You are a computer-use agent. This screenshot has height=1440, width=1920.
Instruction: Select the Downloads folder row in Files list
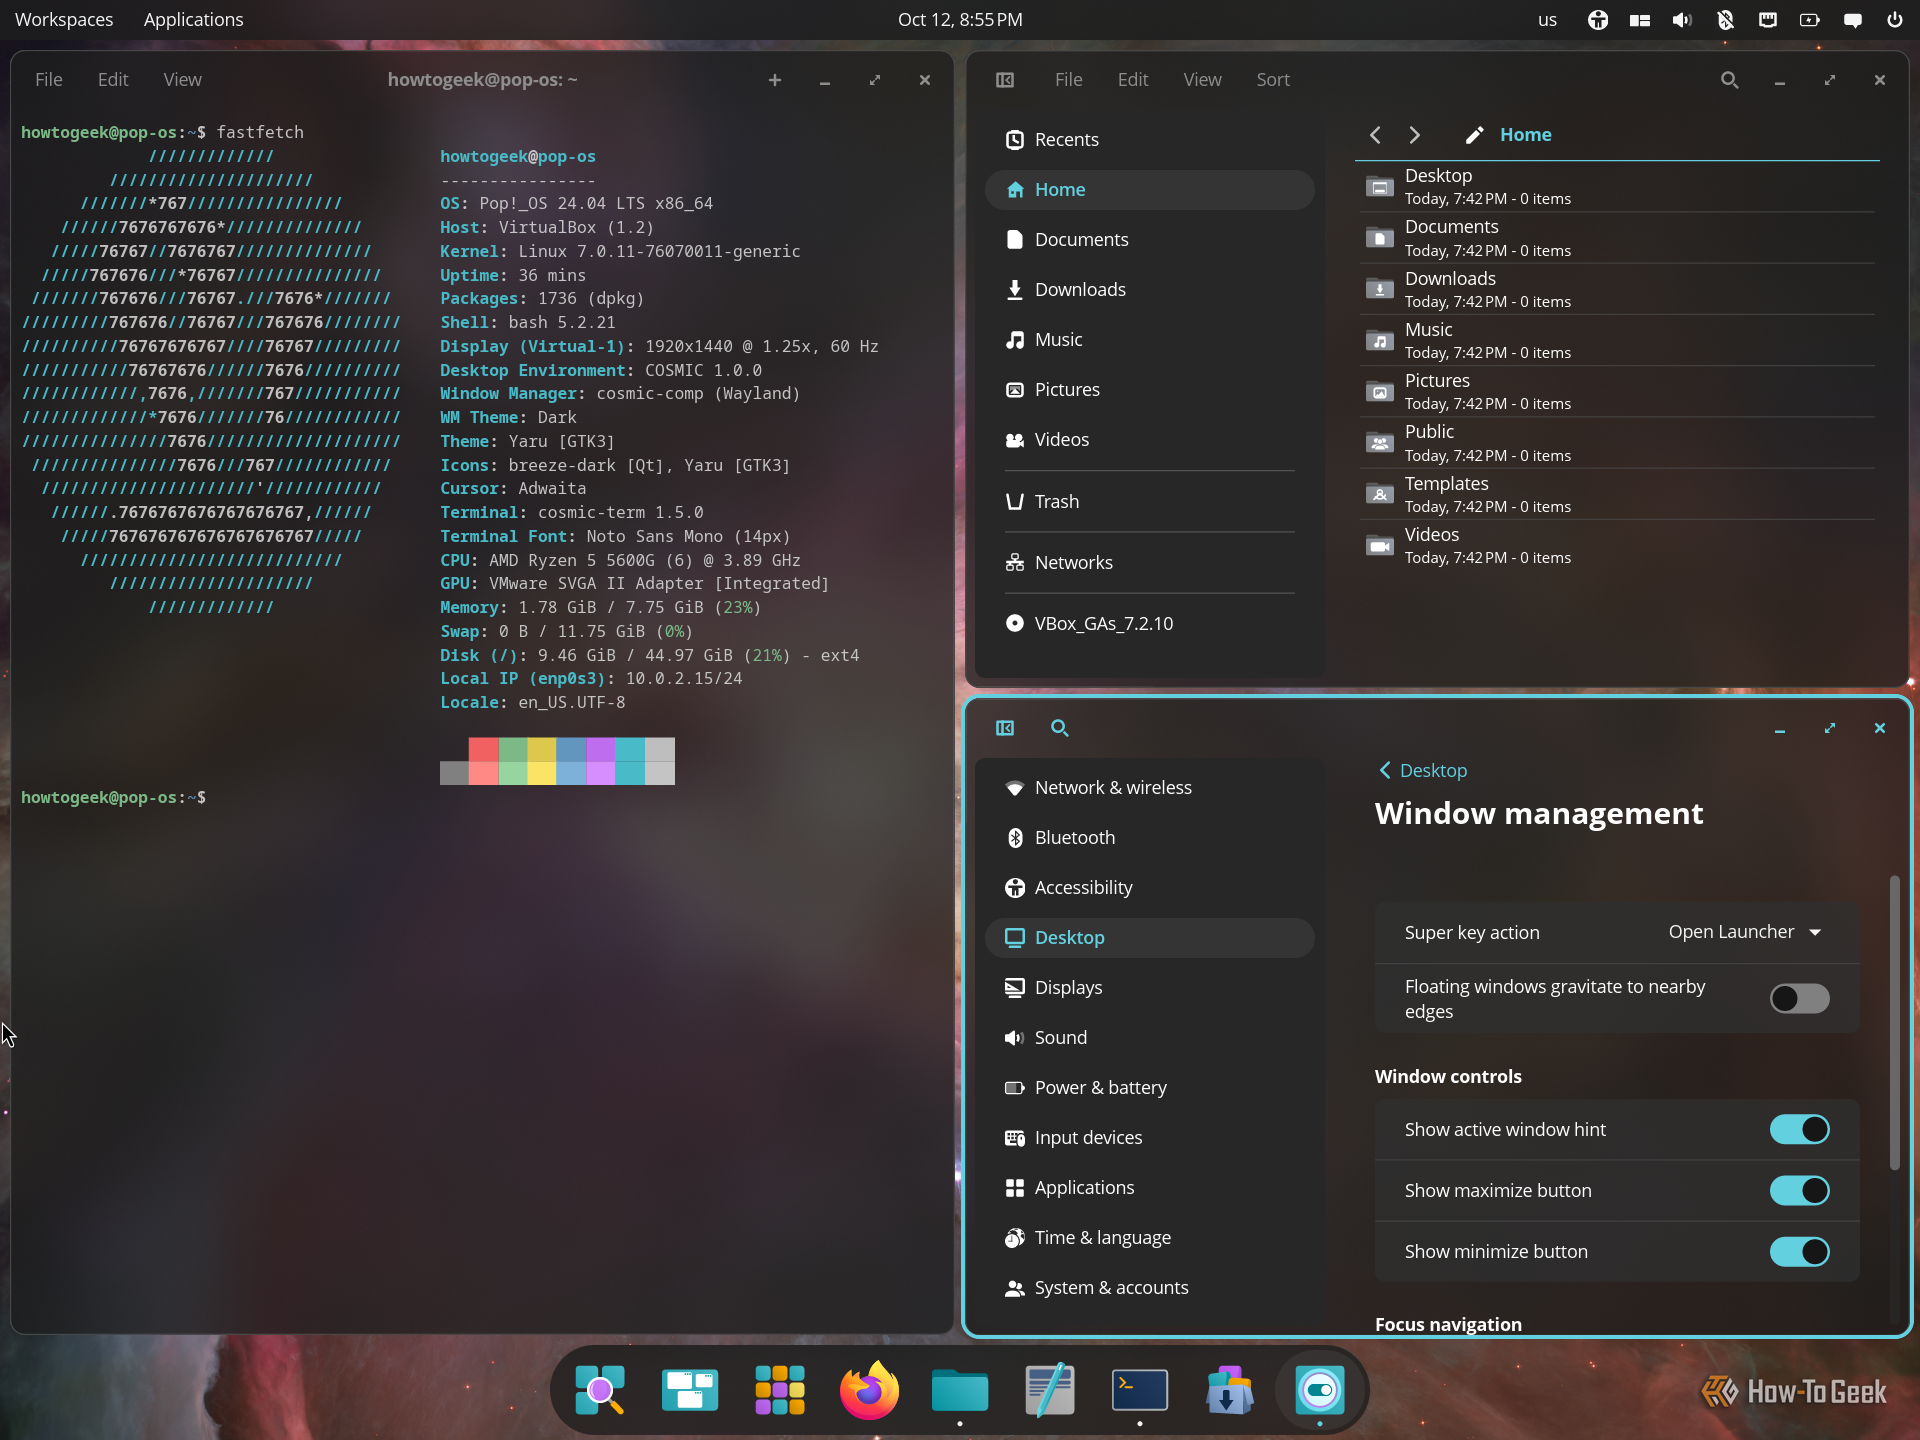[x=1617, y=289]
